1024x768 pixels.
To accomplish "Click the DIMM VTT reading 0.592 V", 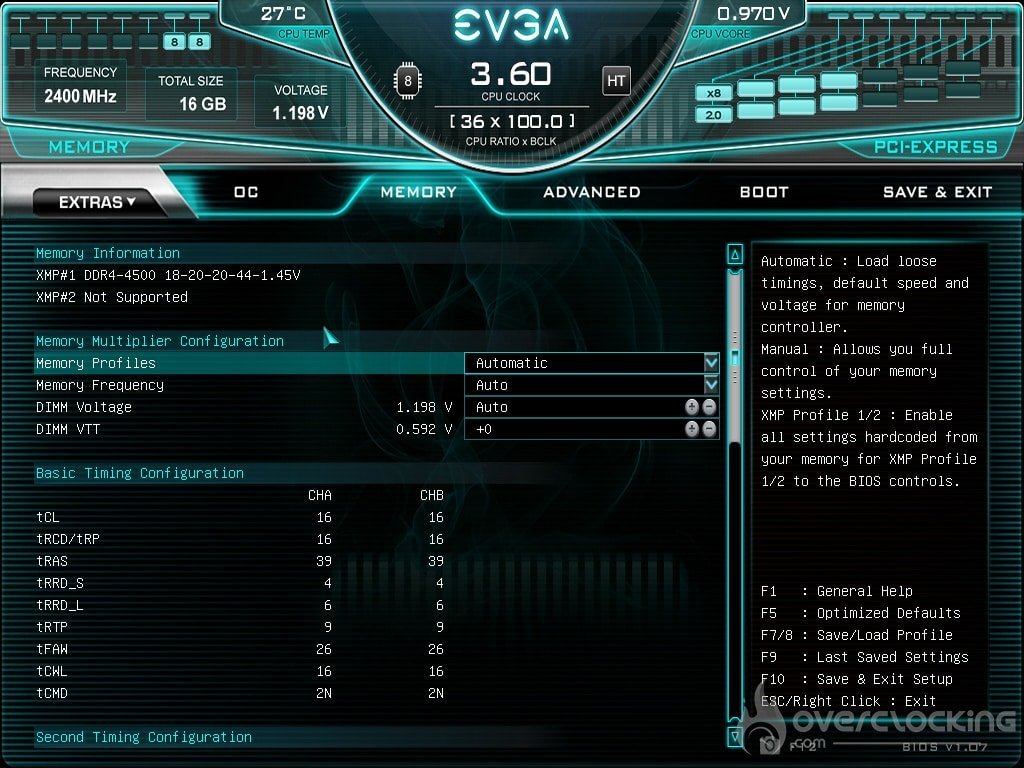I will [424, 429].
